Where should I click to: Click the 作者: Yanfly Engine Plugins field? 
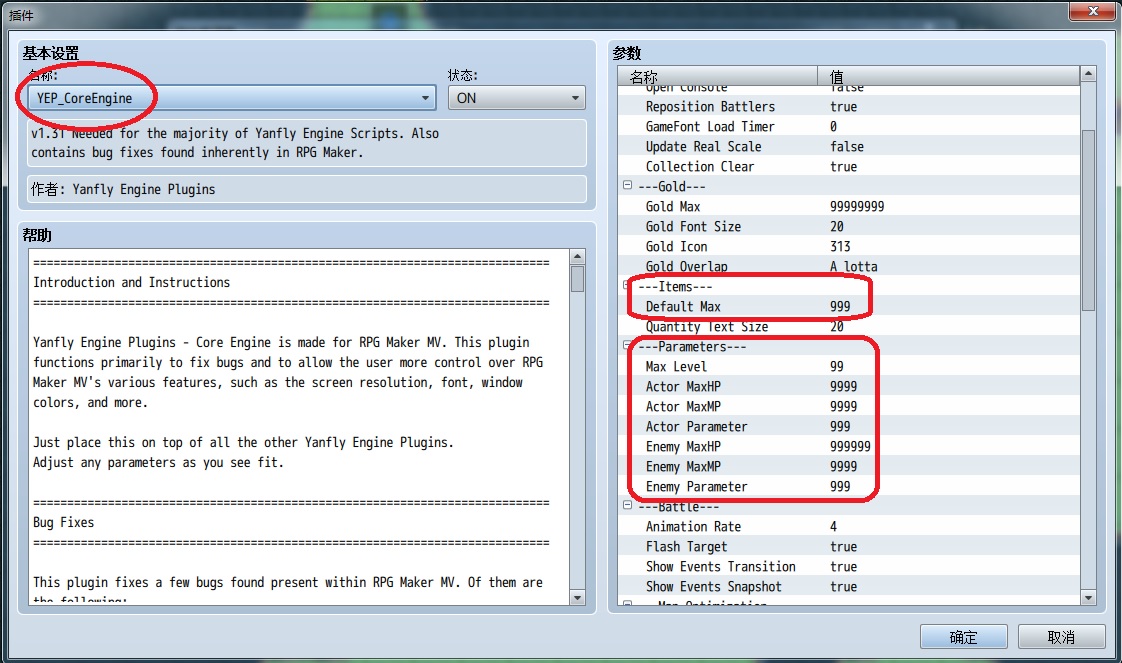point(307,190)
